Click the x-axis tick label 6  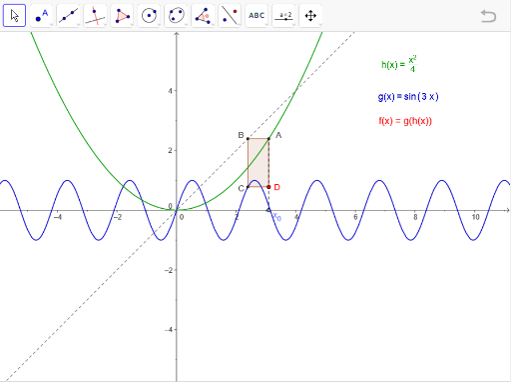click(356, 217)
